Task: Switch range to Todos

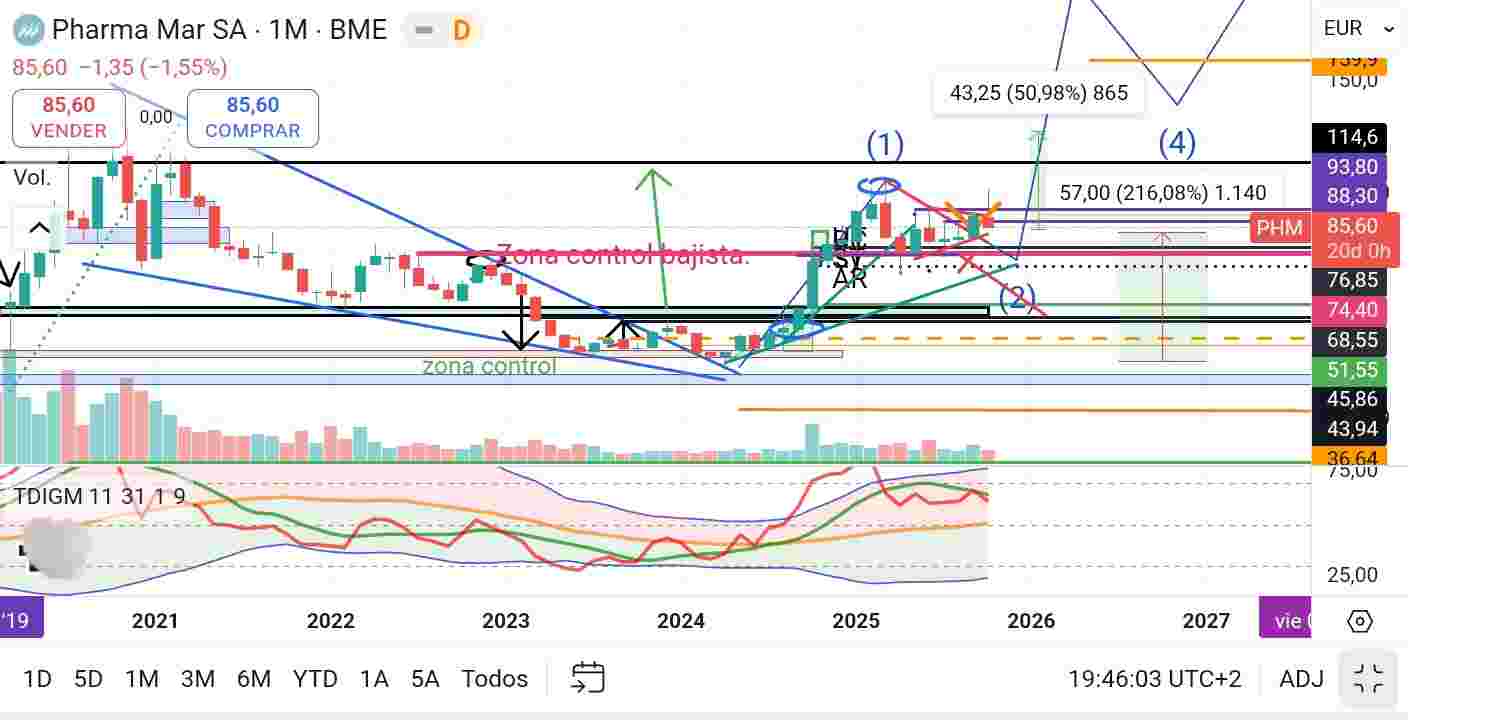Action: point(494,679)
